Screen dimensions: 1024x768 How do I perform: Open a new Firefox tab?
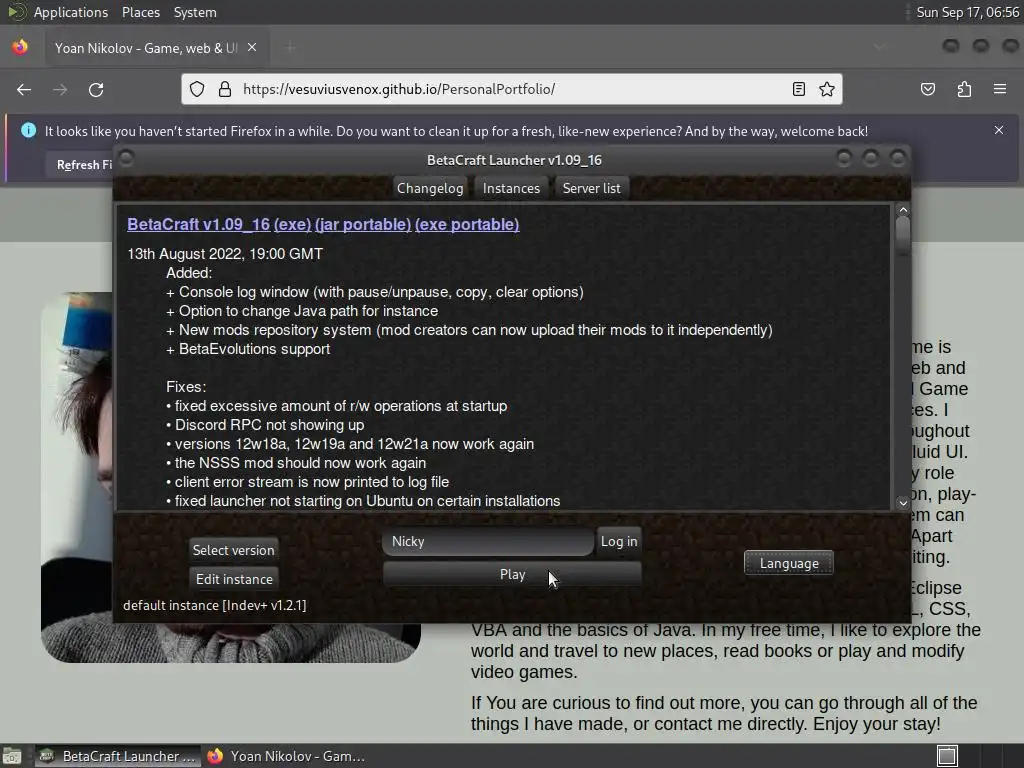(290, 48)
